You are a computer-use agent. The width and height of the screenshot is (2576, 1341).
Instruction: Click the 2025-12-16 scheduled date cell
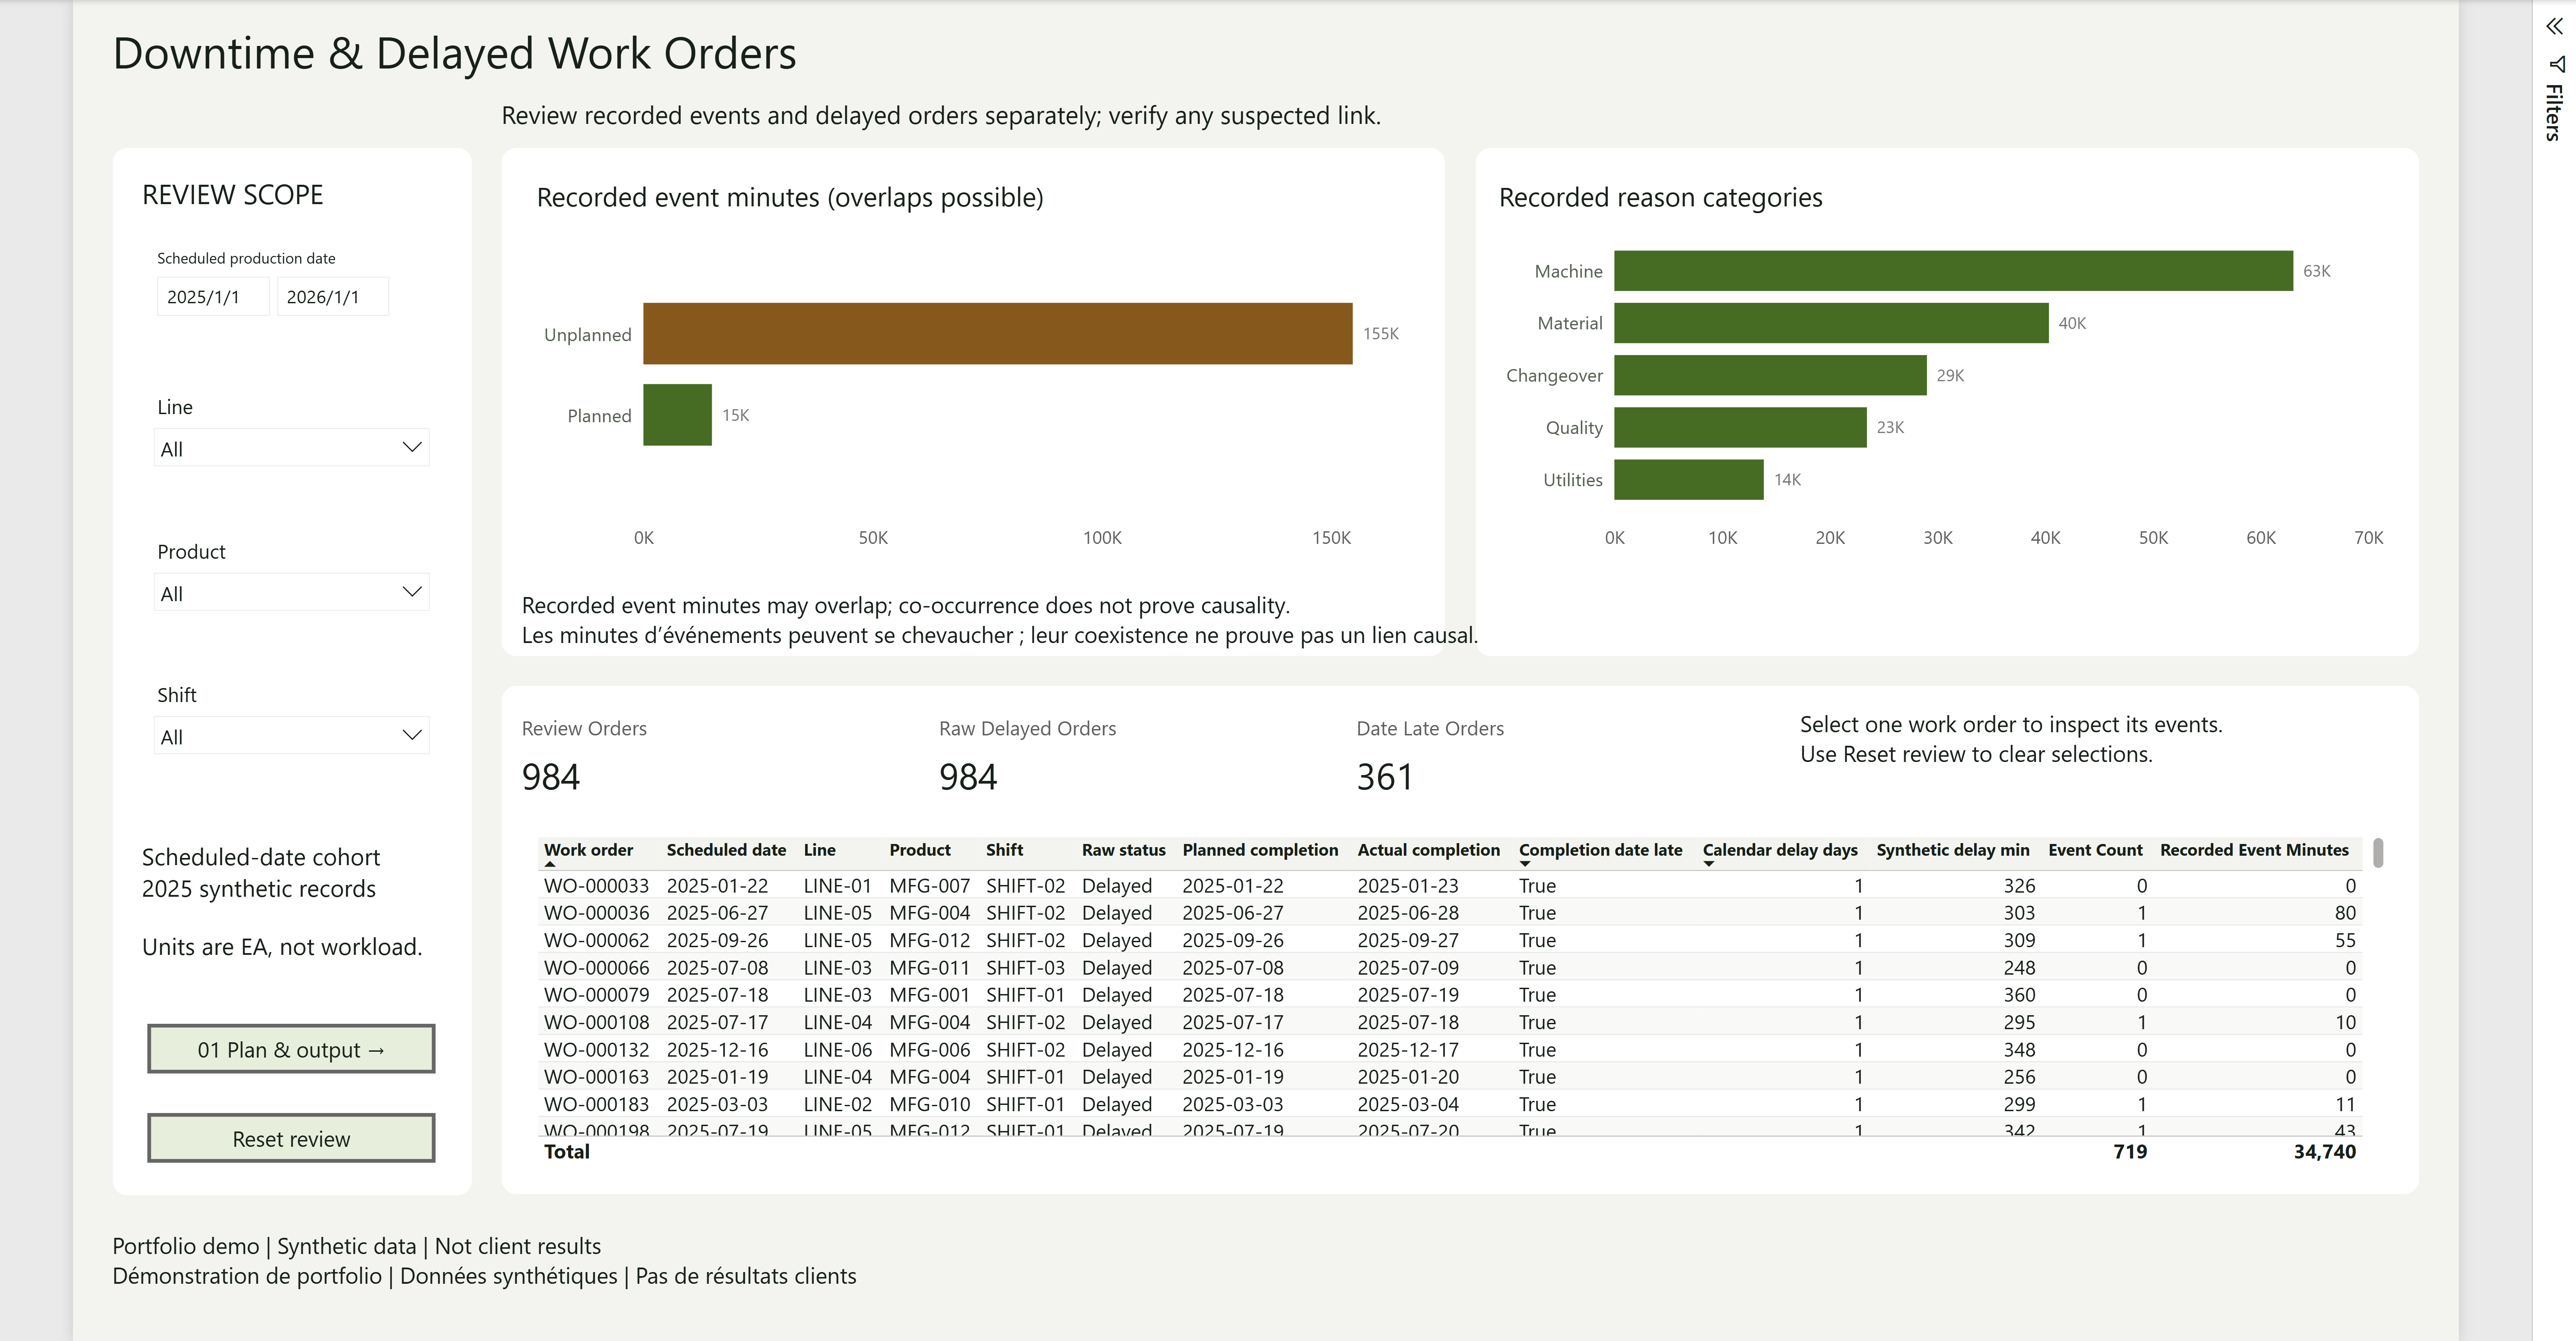point(717,1050)
